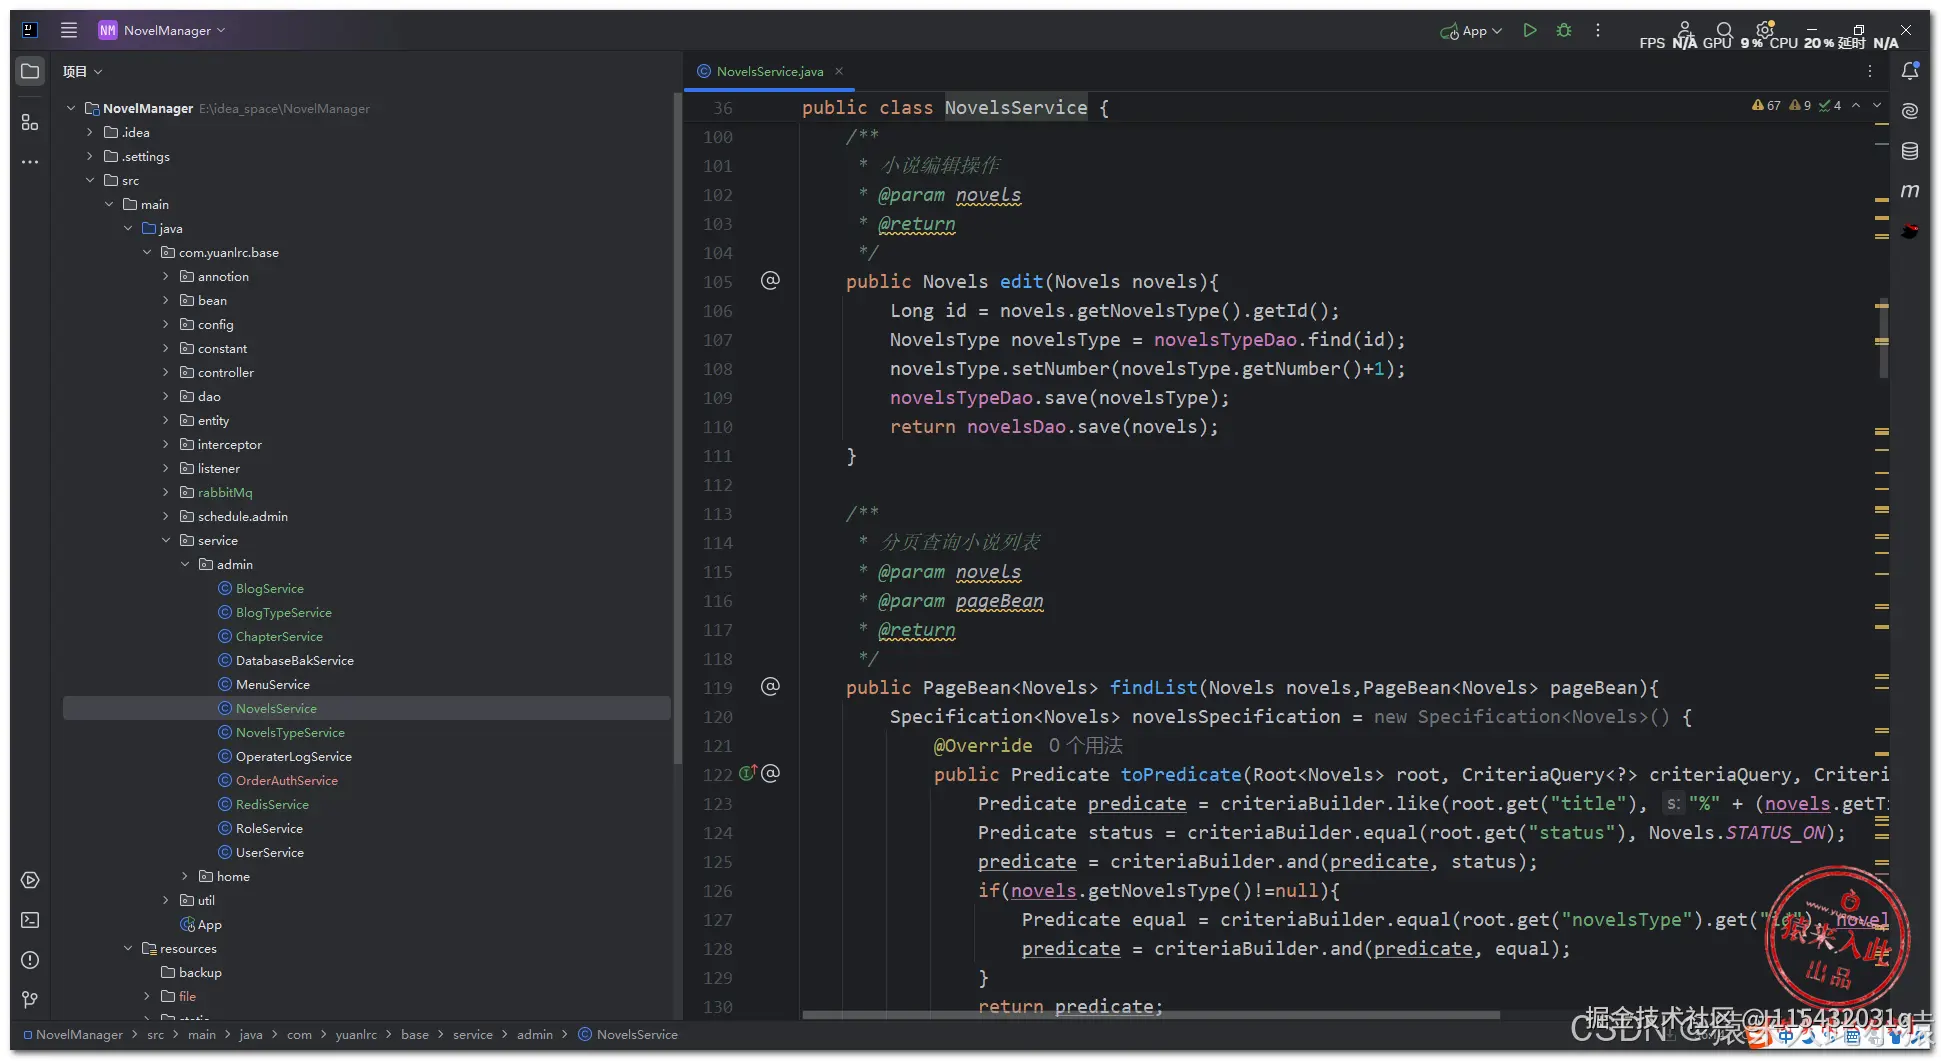Jump to next highlighted problem arrow
Image resolution: width=1941 pixels, height=1061 pixels.
pos(1877,105)
